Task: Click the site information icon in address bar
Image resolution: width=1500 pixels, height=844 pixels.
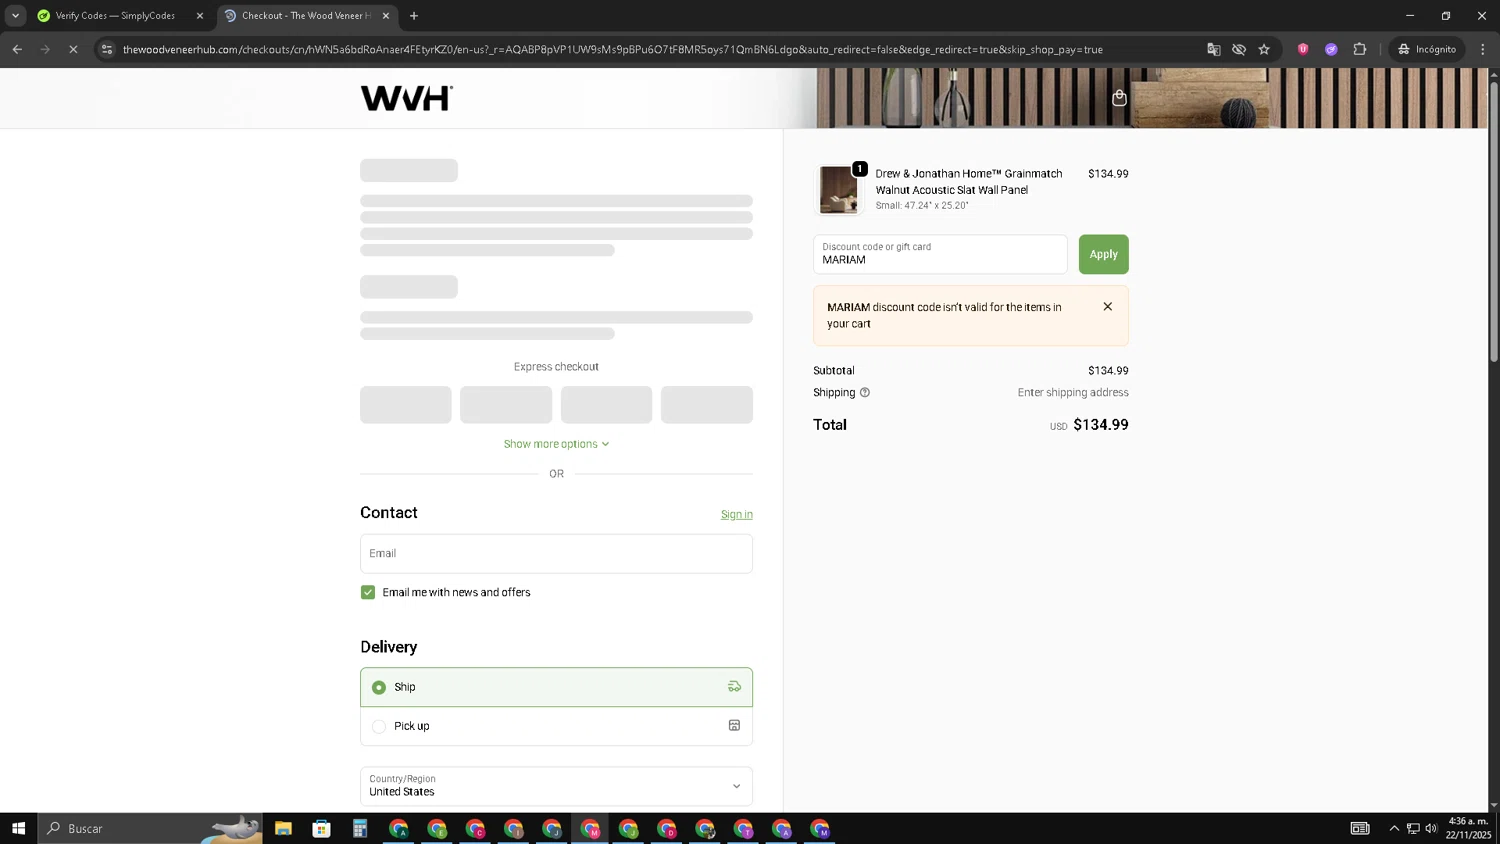Action: point(107,49)
